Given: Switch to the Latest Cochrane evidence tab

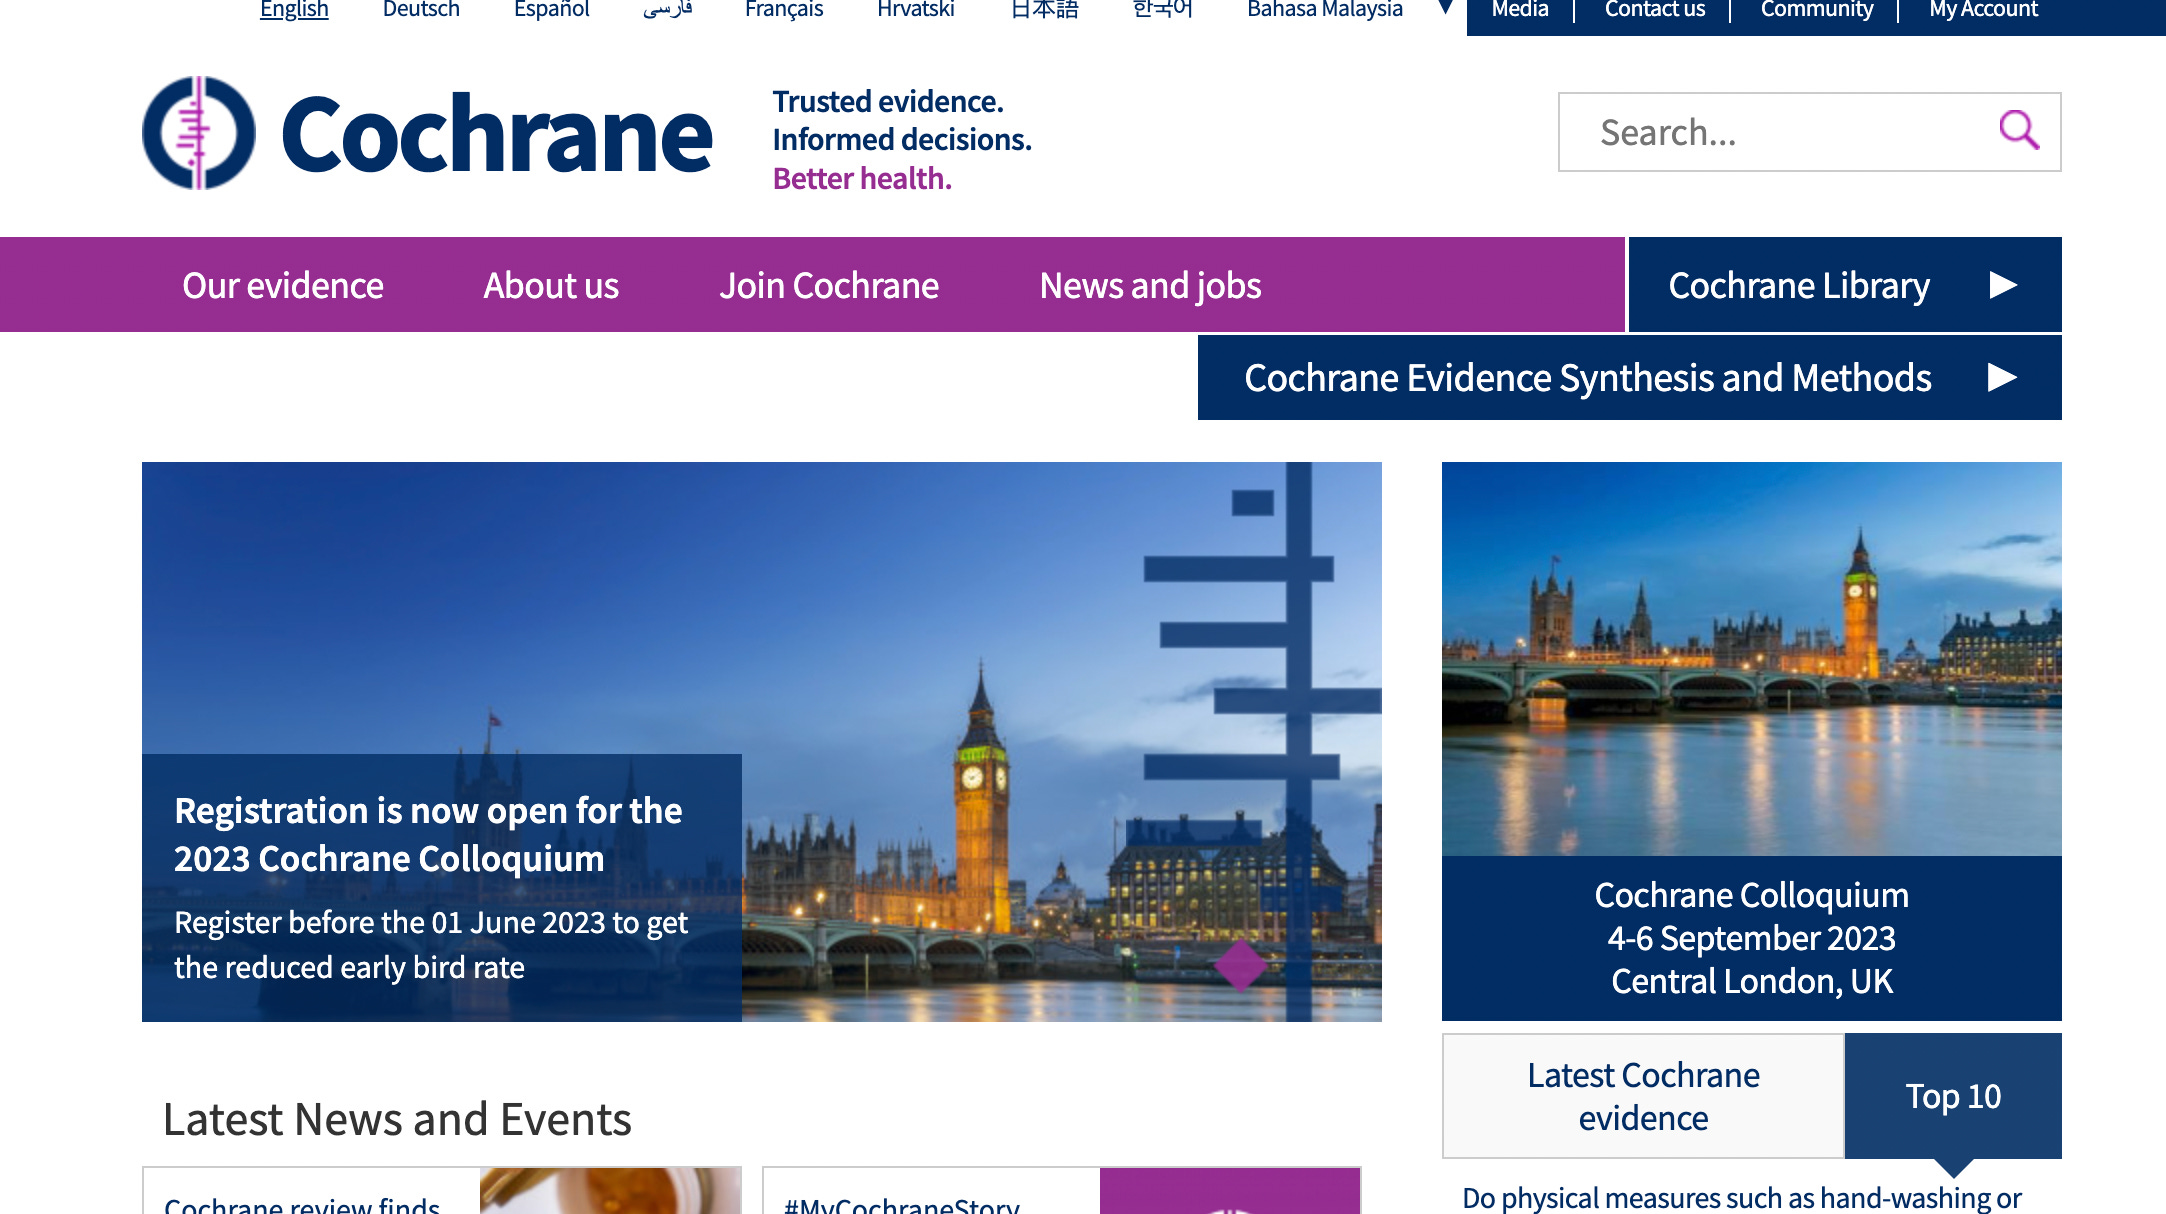Looking at the screenshot, I should [1643, 1096].
